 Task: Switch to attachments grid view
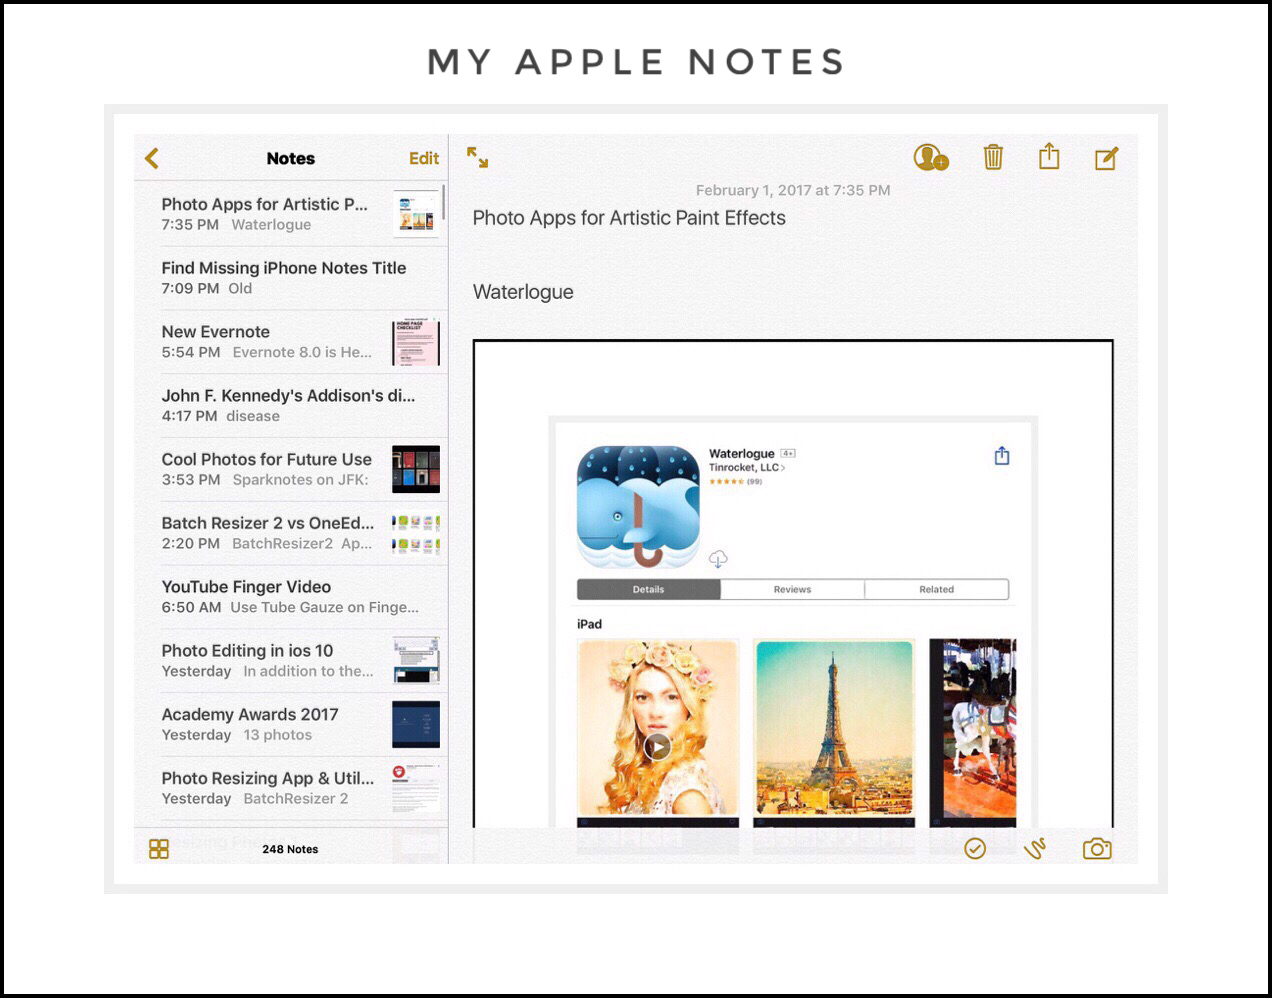point(159,849)
